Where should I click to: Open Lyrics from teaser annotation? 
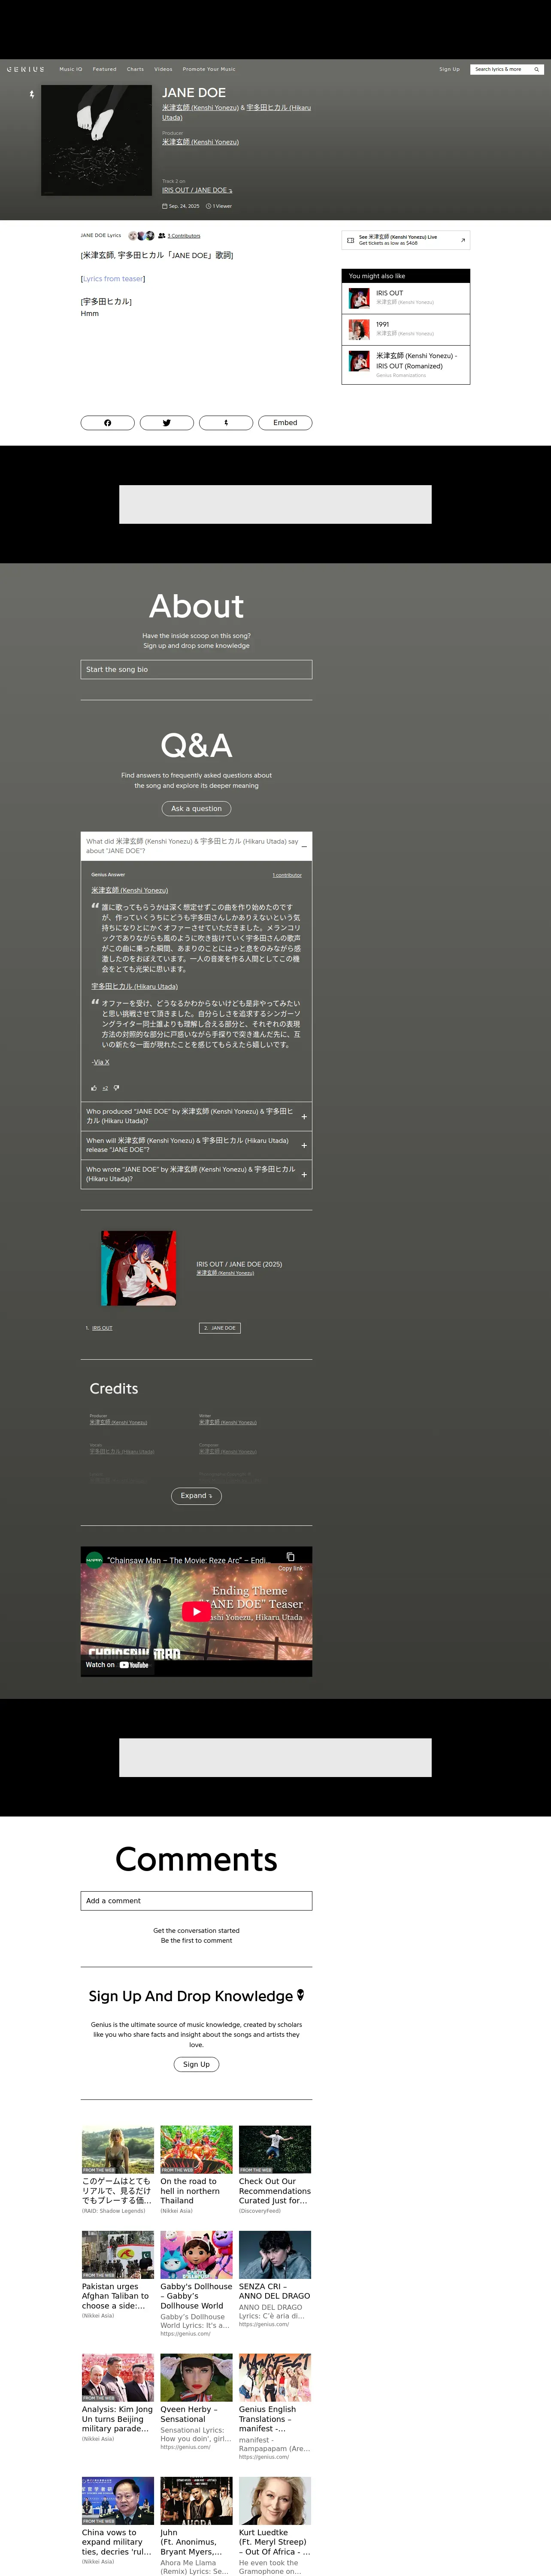pos(113,279)
